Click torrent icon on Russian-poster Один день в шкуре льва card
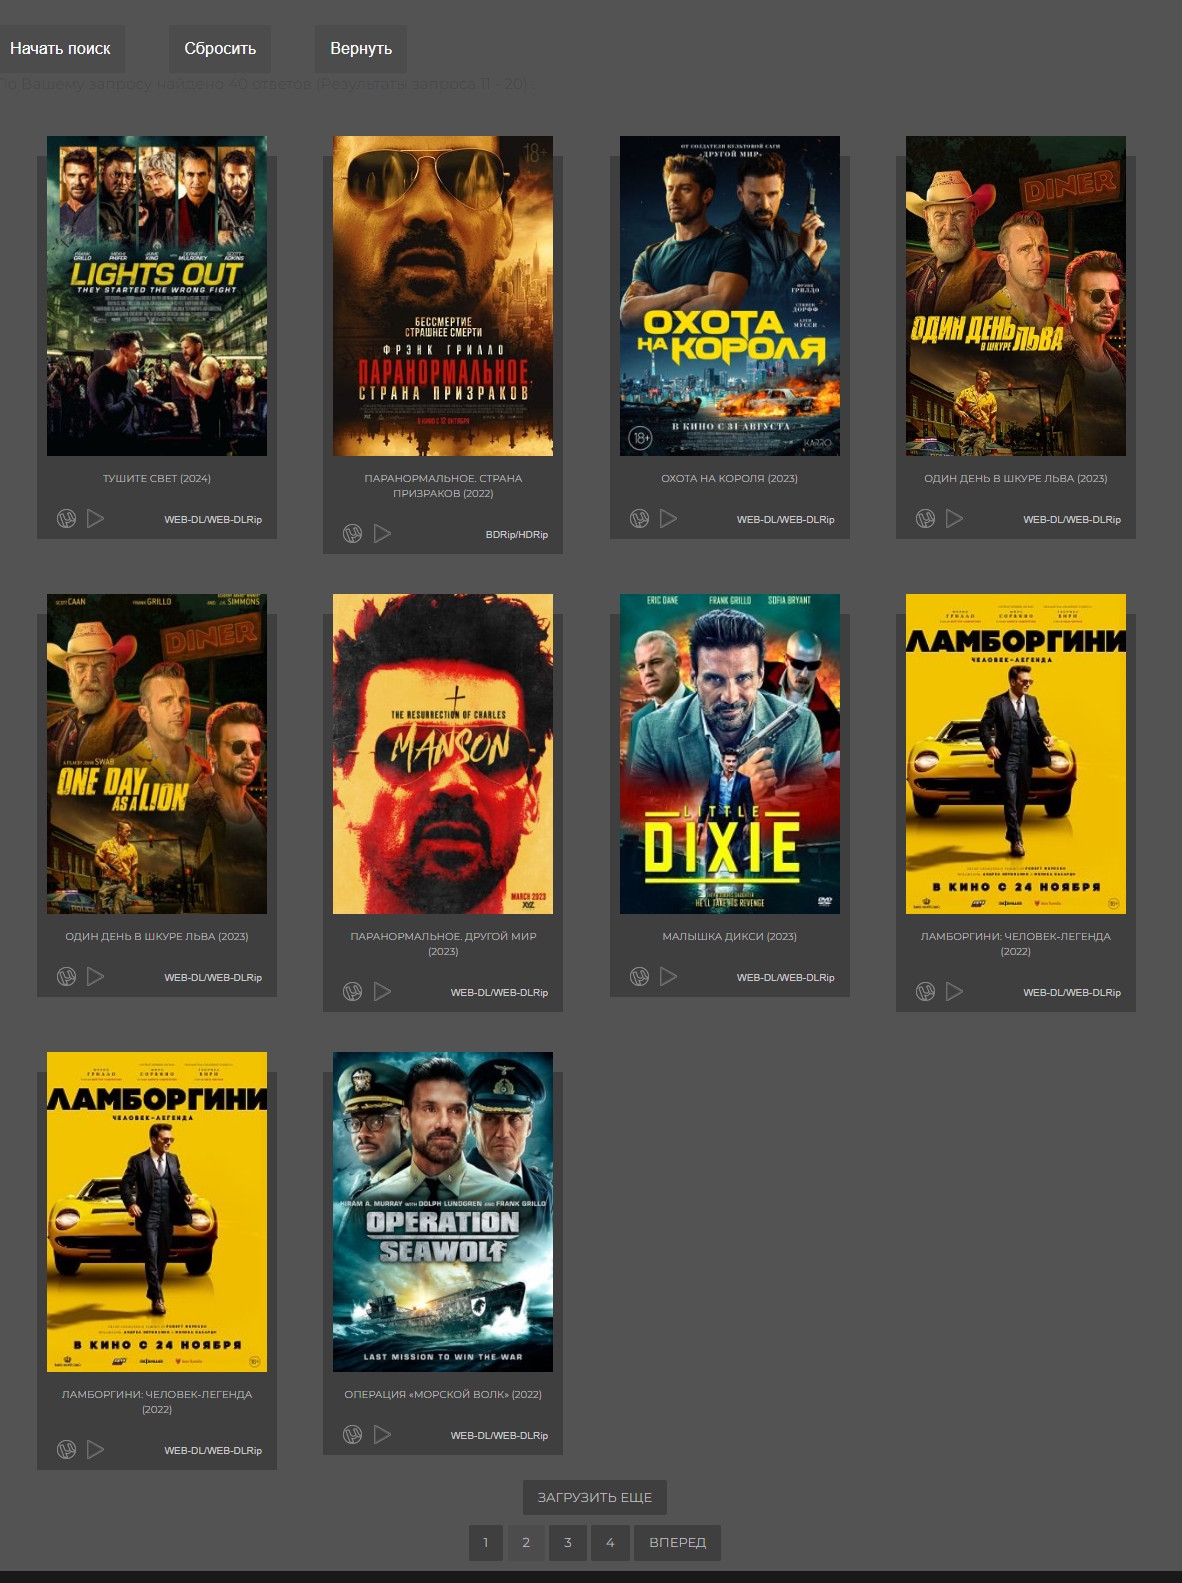The image size is (1182, 1583). (925, 519)
